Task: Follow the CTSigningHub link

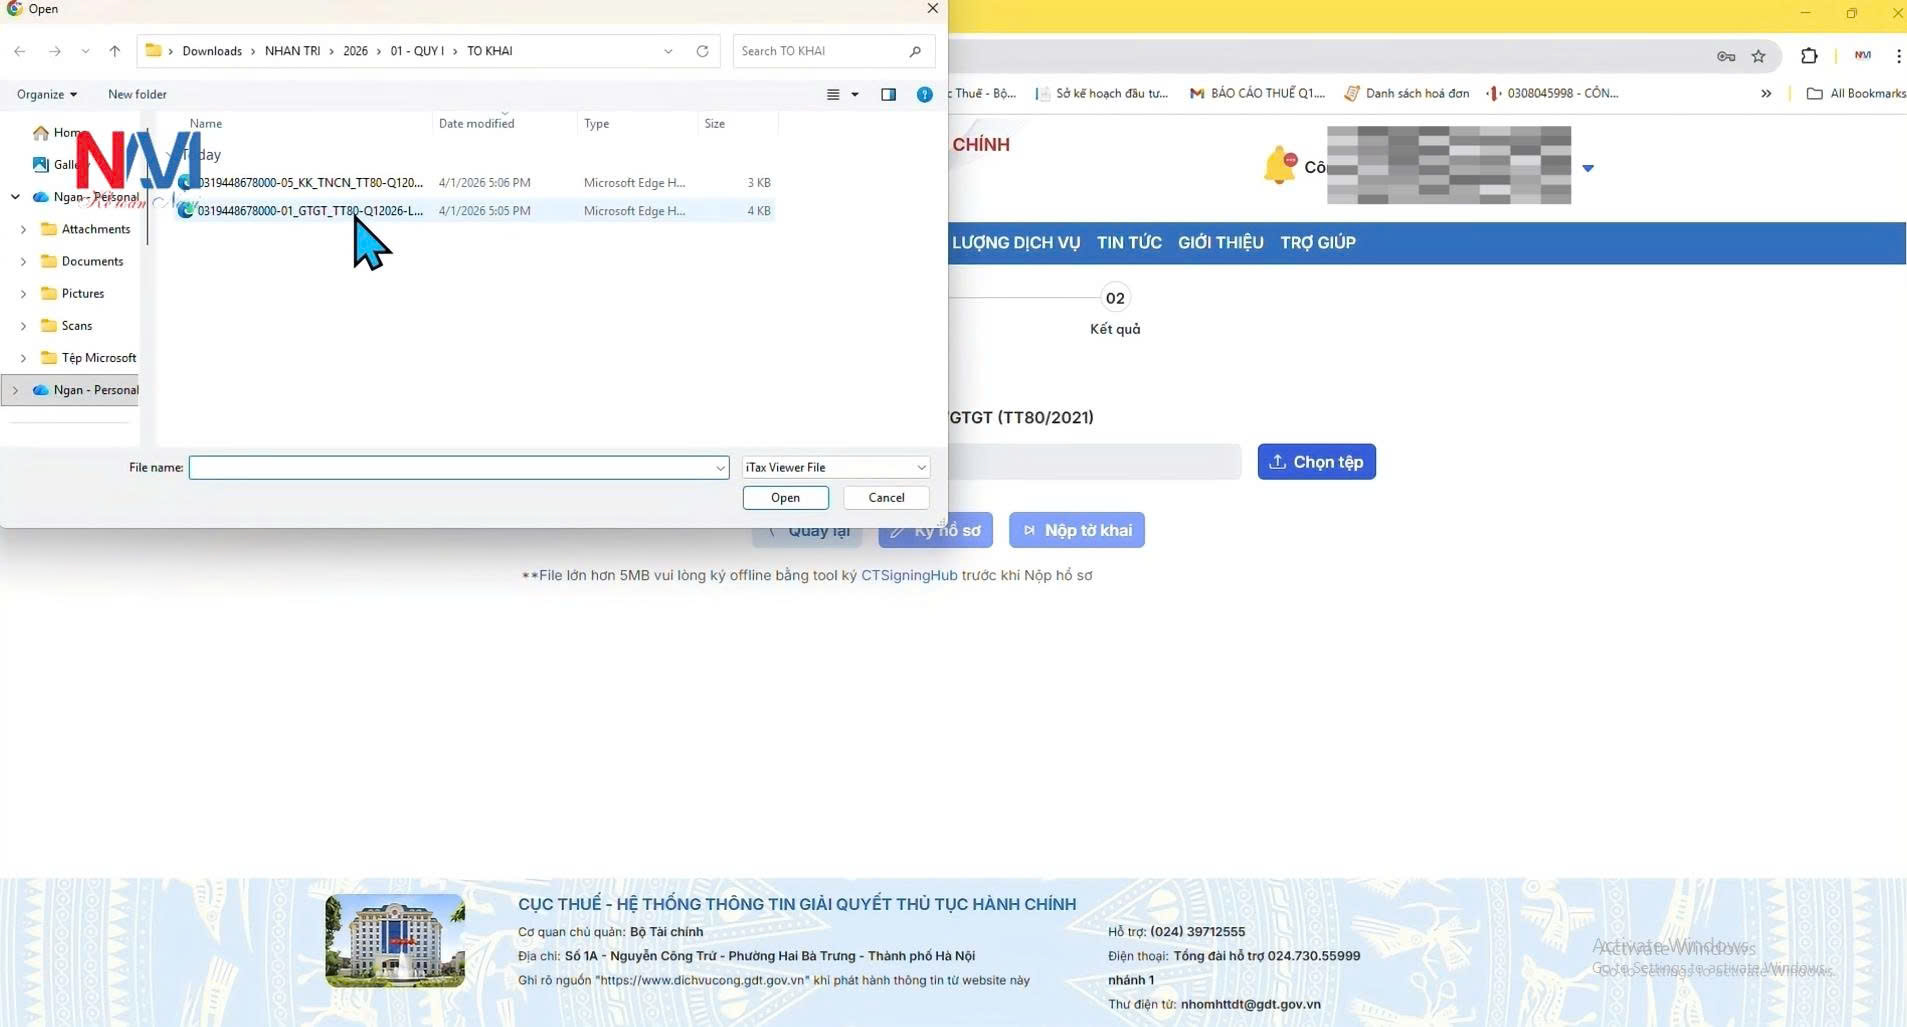Action: [908, 576]
